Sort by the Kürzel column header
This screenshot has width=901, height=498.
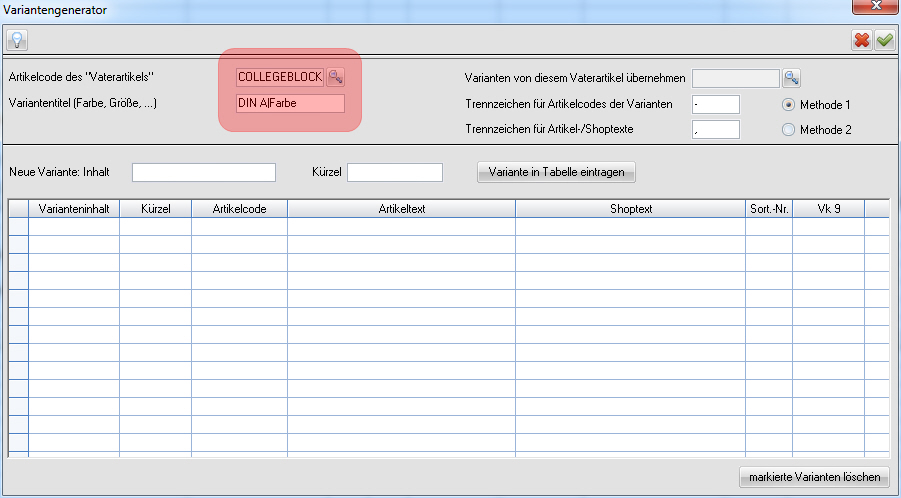(x=155, y=208)
